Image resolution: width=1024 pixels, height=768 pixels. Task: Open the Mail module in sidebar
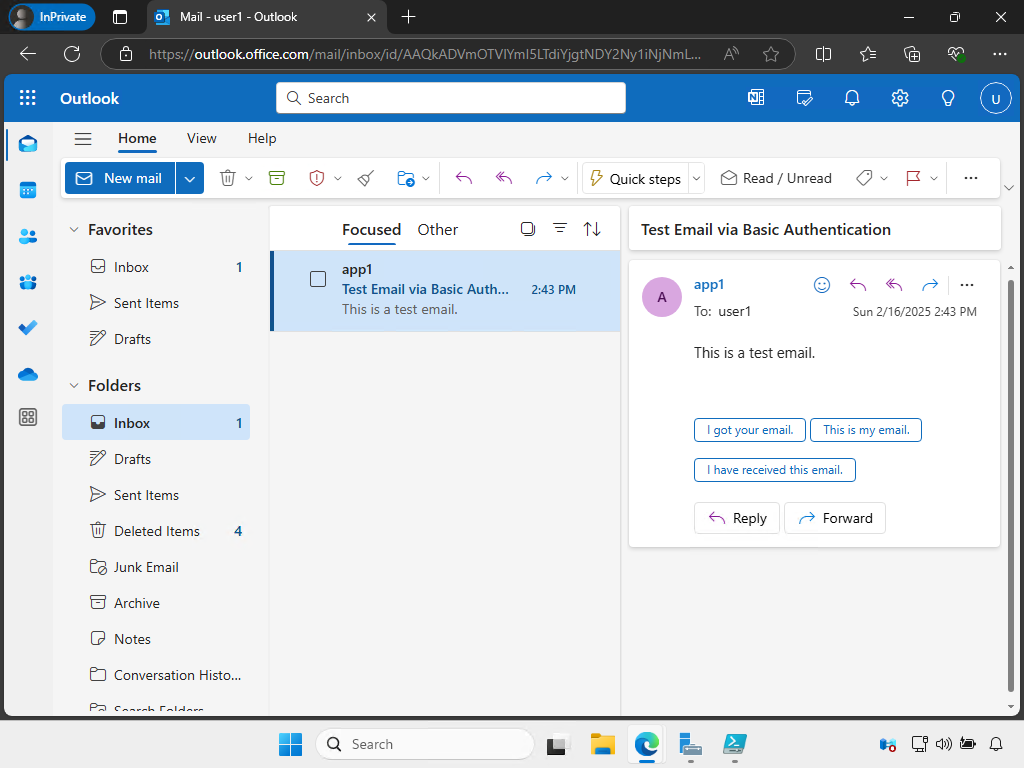coord(27,144)
